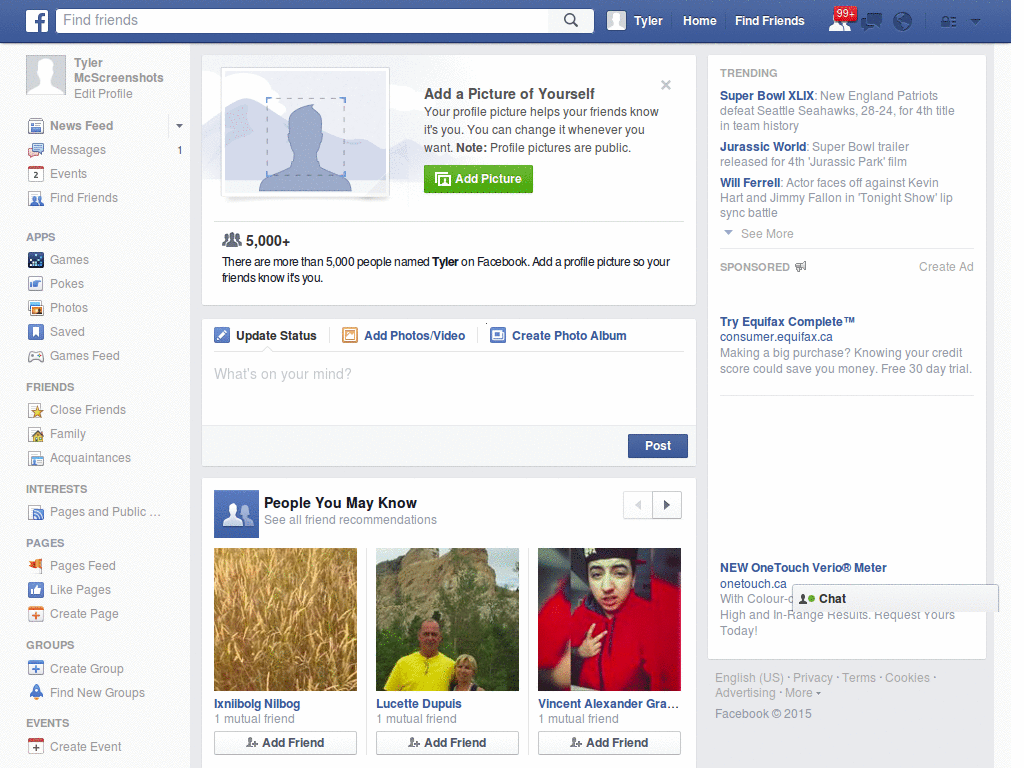Open Lucette Dupuis profile photo

[447, 619]
